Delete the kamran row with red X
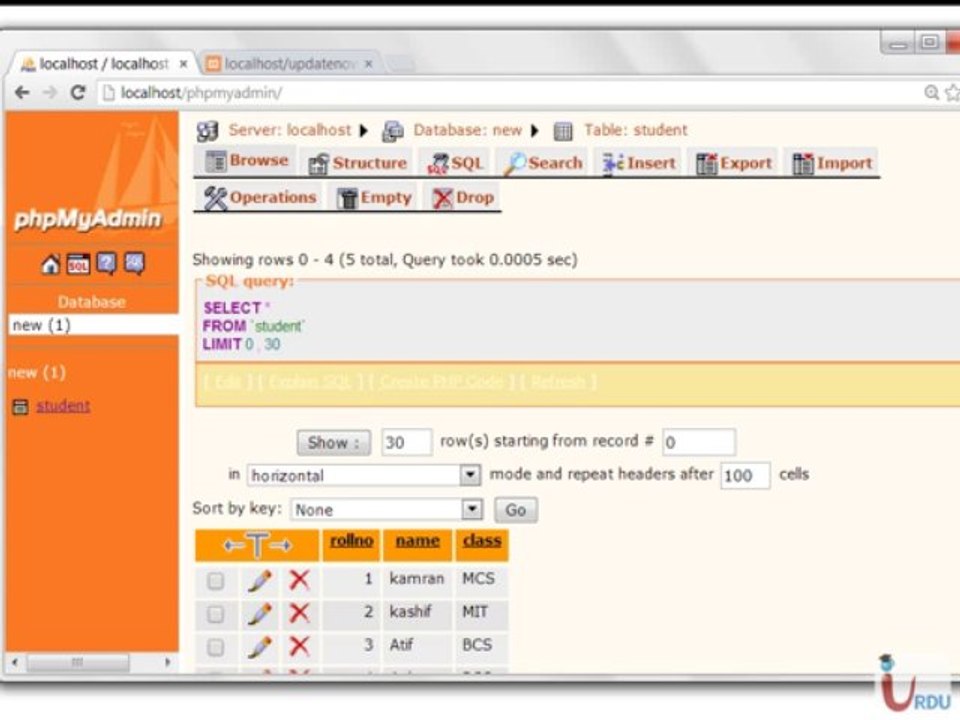960x720 pixels. coord(299,579)
